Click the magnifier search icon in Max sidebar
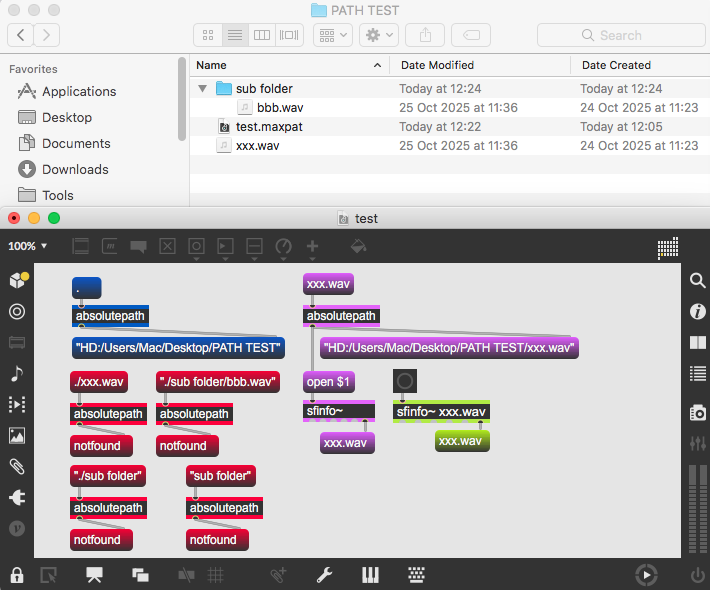Image resolution: width=710 pixels, height=590 pixels. [x=698, y=281]
